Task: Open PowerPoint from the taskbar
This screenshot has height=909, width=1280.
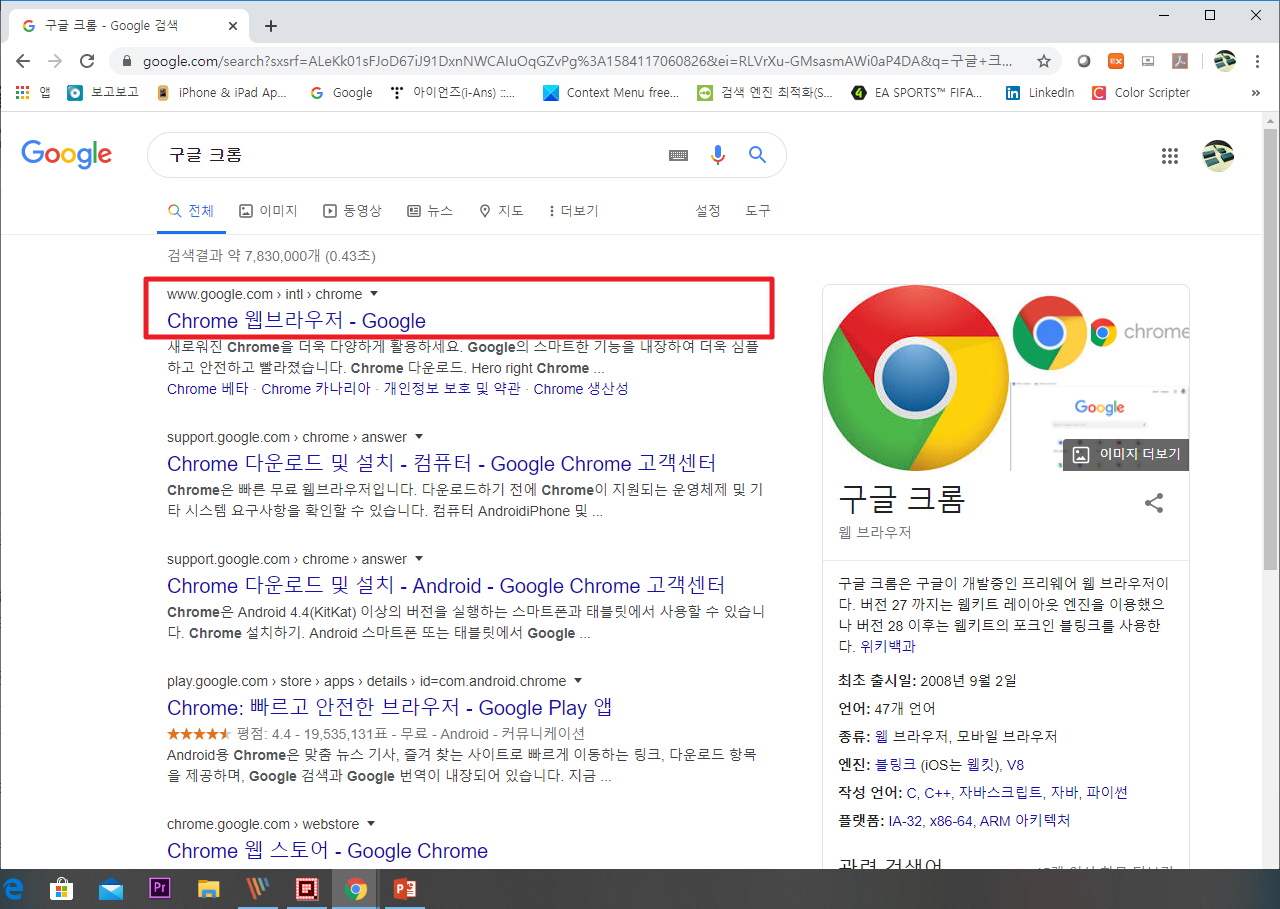Action: (404, 889)
